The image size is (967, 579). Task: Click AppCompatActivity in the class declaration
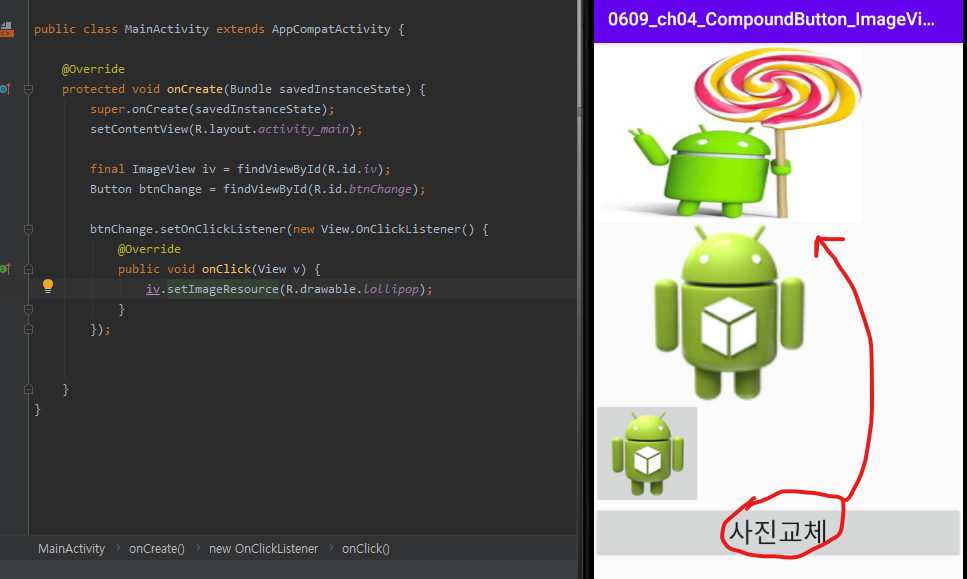(x=331, y=29)
